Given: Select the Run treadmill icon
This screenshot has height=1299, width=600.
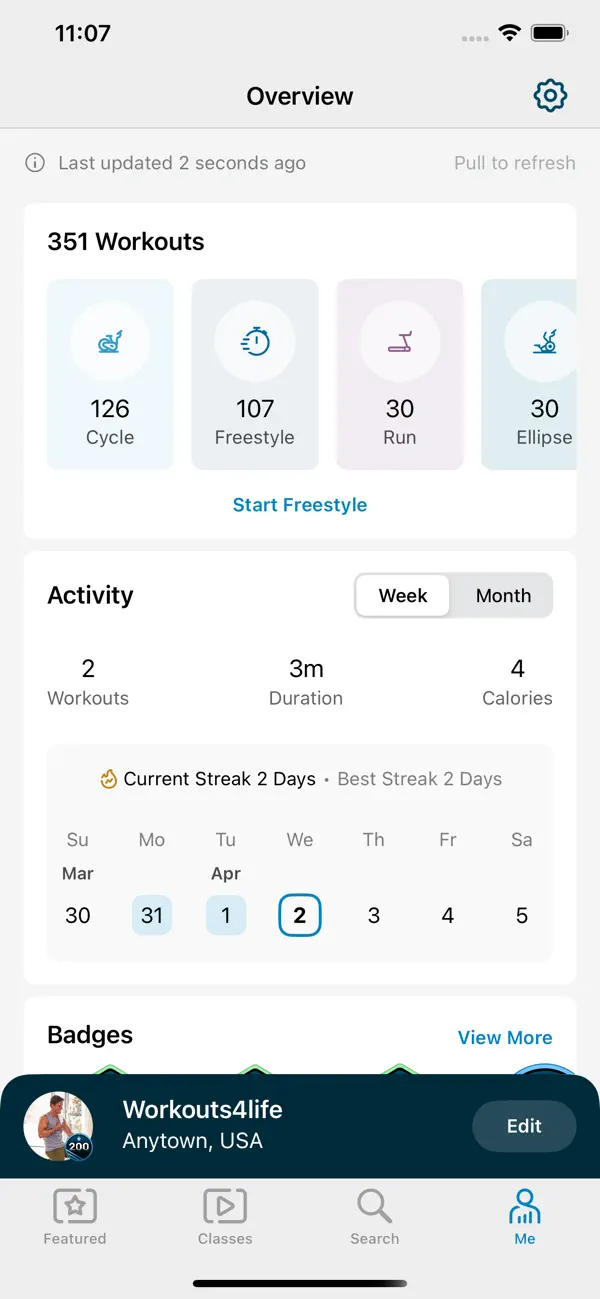Looking at the screenshot, I should point(400,340).
